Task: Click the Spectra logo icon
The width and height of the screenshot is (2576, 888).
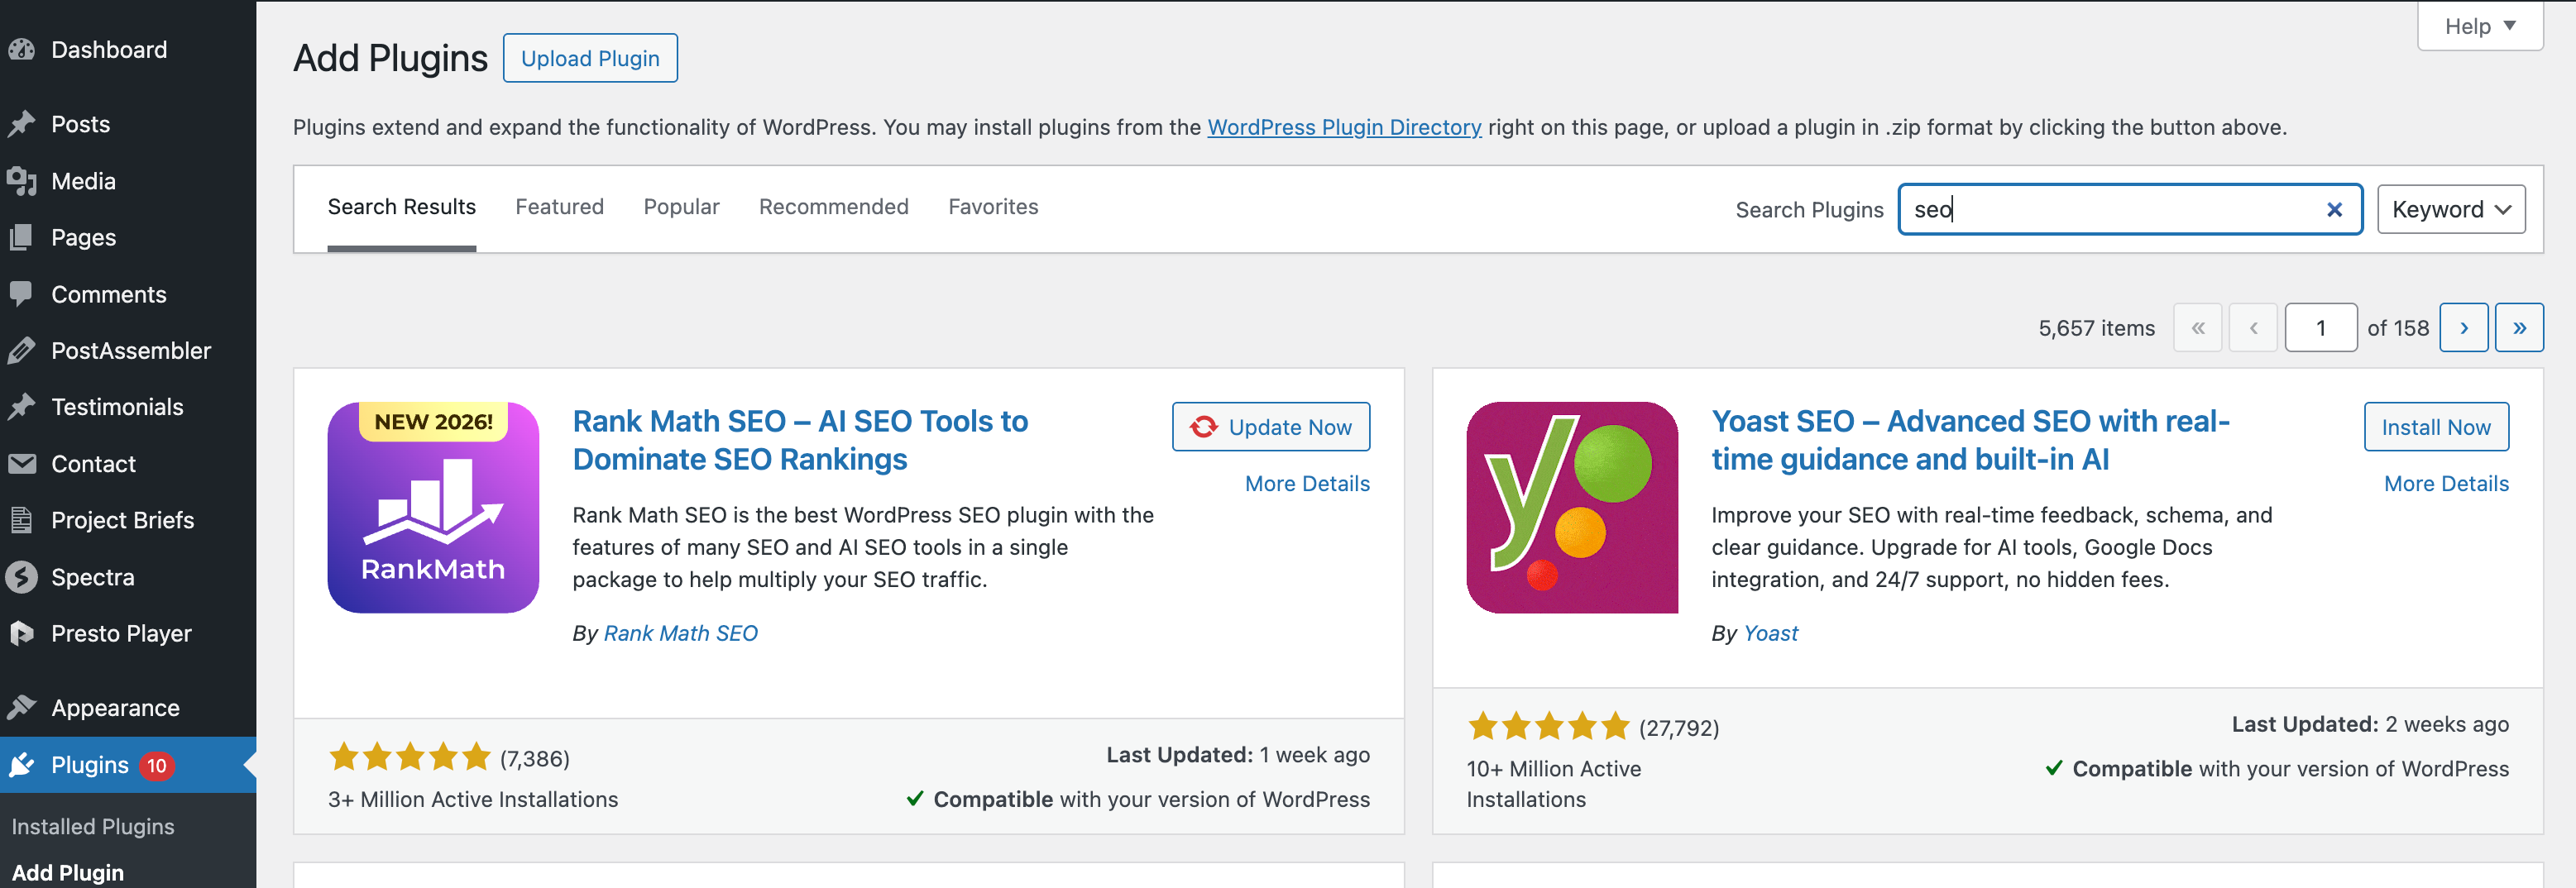Action: point(22,577)
